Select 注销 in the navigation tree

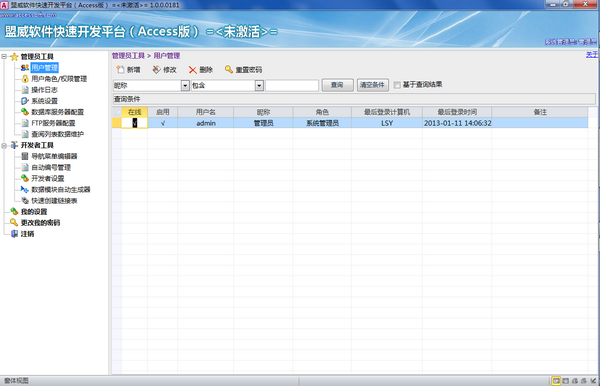pos(27,233)
